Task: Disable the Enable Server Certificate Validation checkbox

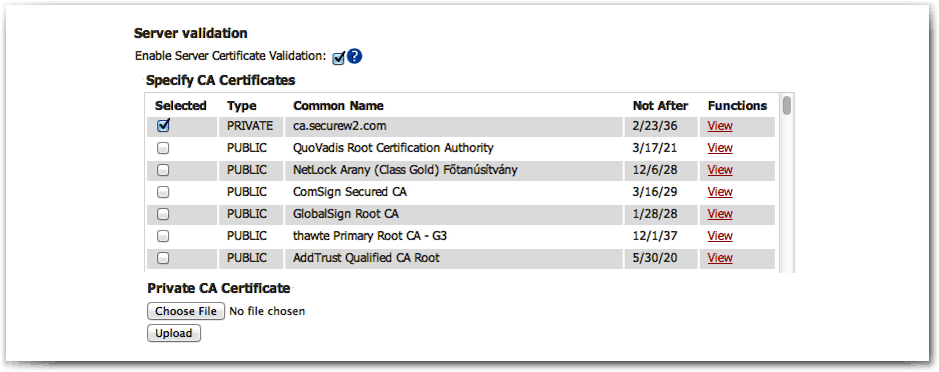Action: click(x=338, y=58)
